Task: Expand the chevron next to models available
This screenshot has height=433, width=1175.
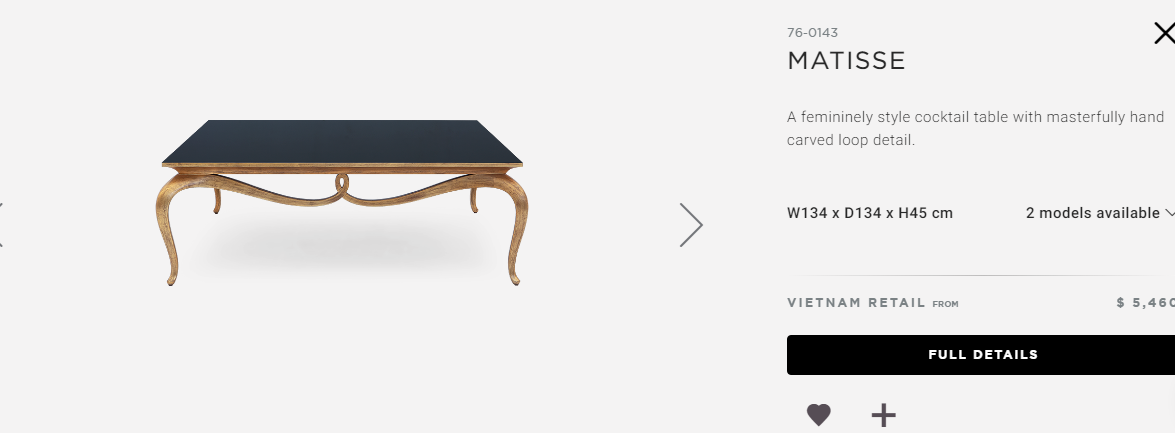Action: (x=1170, y=214)
